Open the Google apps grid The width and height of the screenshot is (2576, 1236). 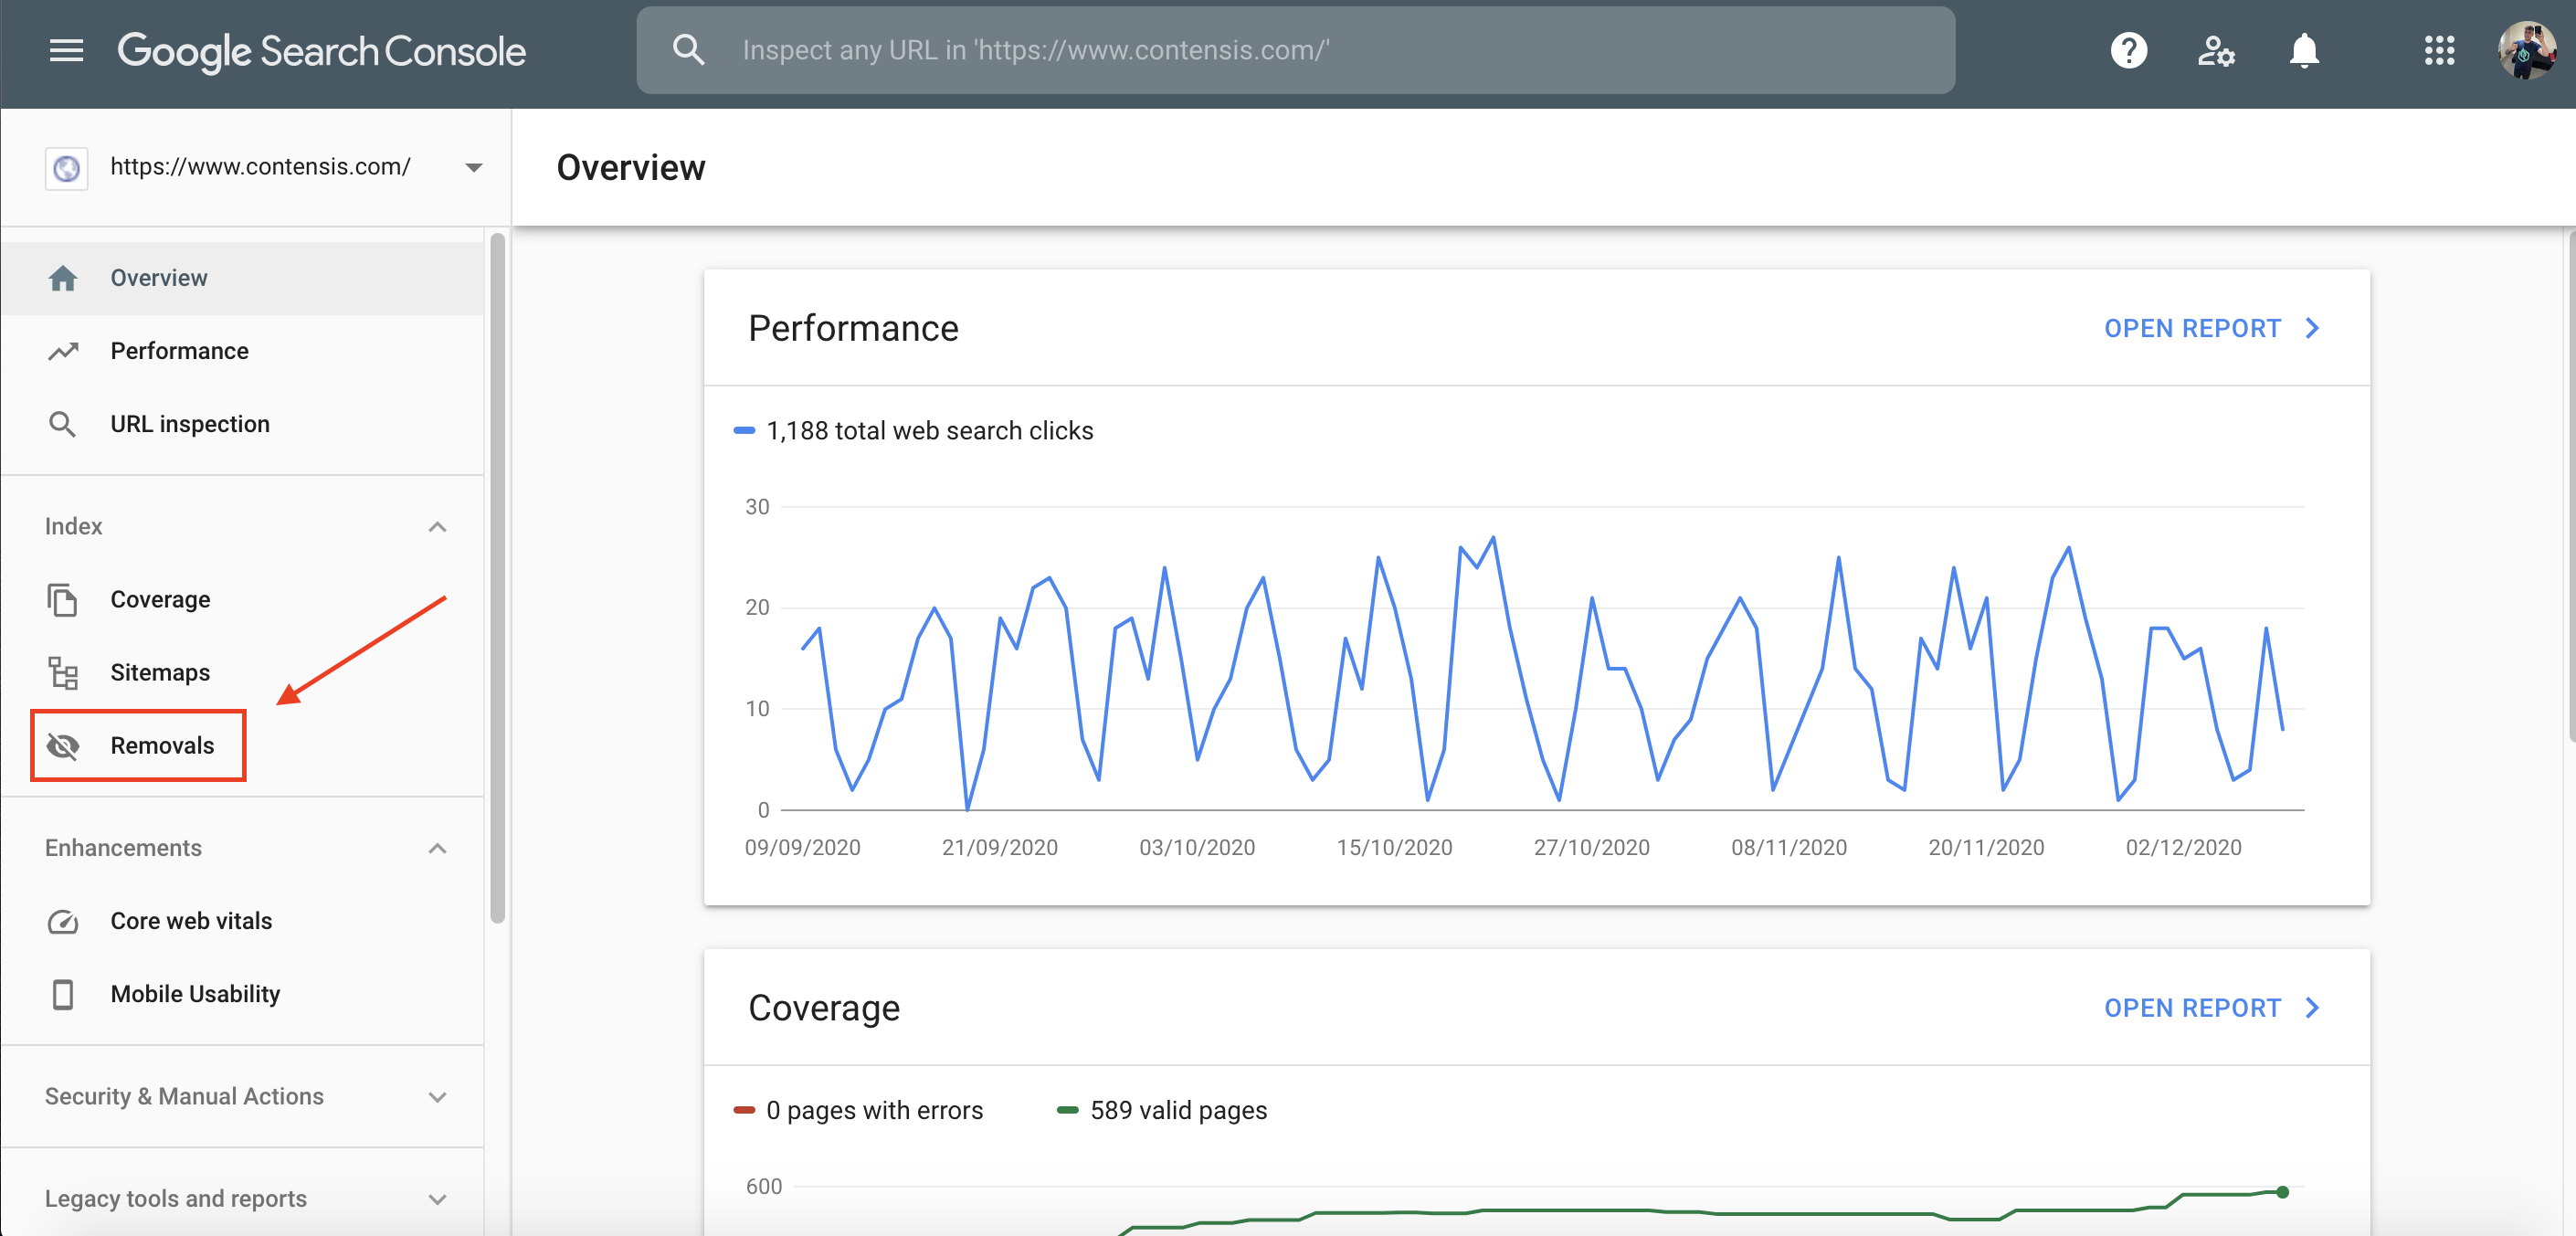(x=2439, y=50)
